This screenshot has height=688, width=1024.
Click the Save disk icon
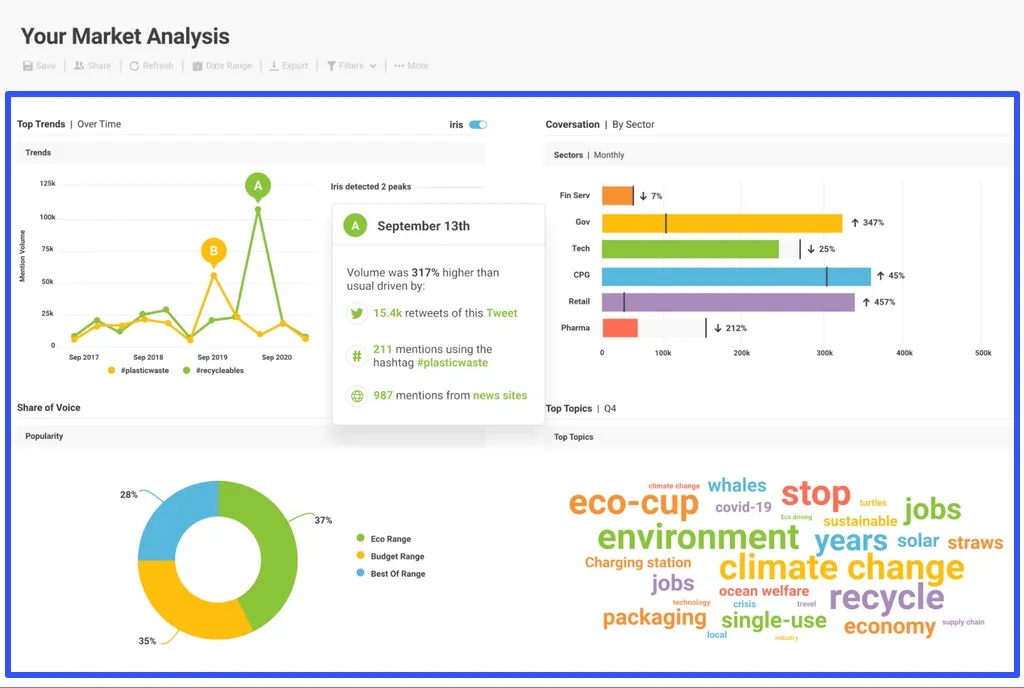pos(28,66)
